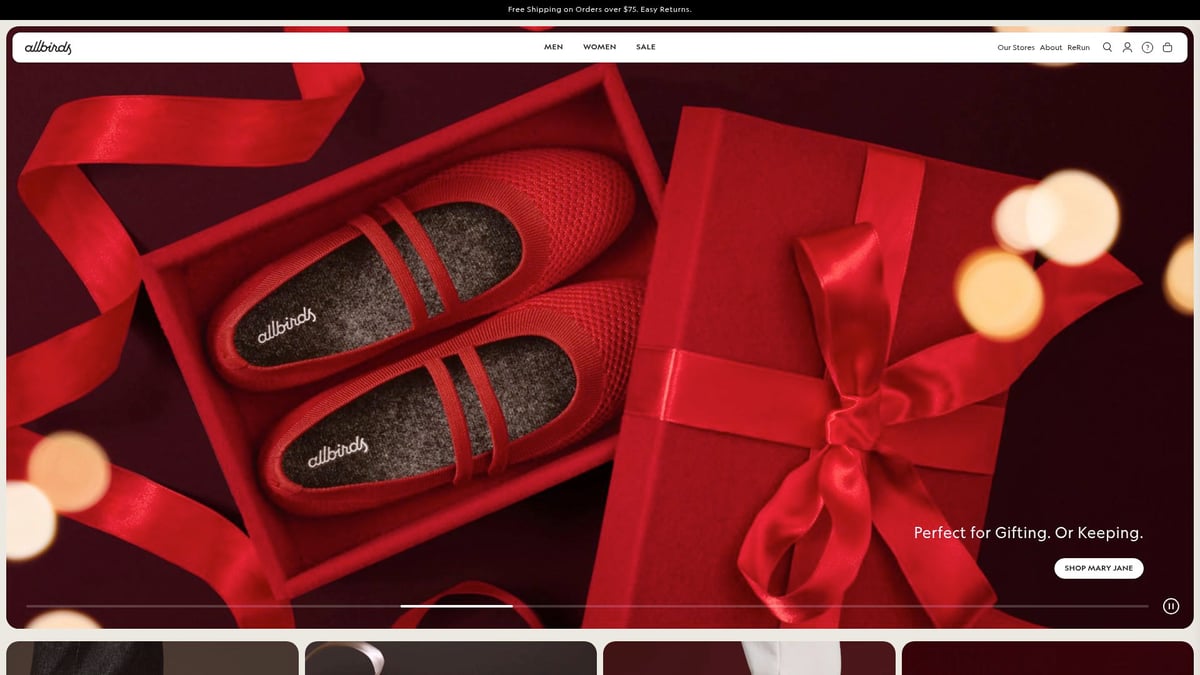This screenshot has width=1200, height=675.
Task: Go to the SALE menu item
Action: pos(646,47)
